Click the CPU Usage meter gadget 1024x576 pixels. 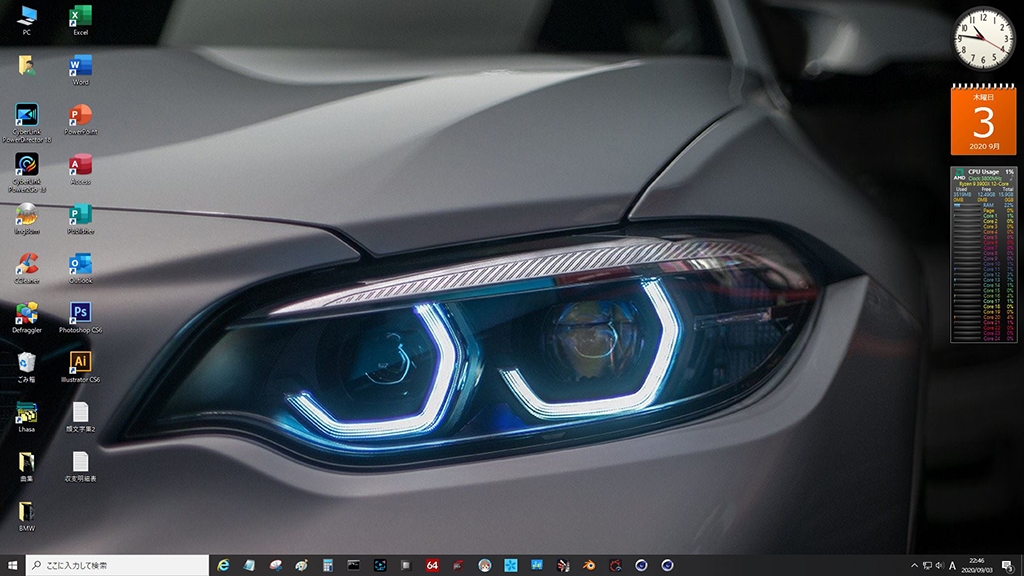coord(984,255)
